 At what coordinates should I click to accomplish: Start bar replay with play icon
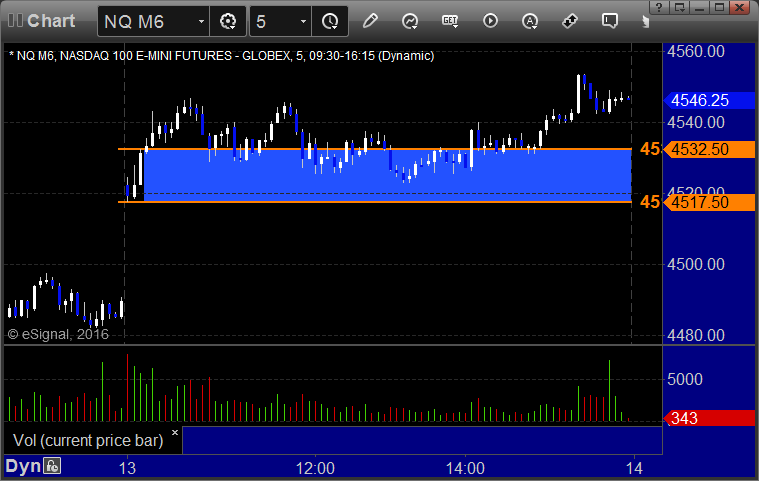point(490,21)
